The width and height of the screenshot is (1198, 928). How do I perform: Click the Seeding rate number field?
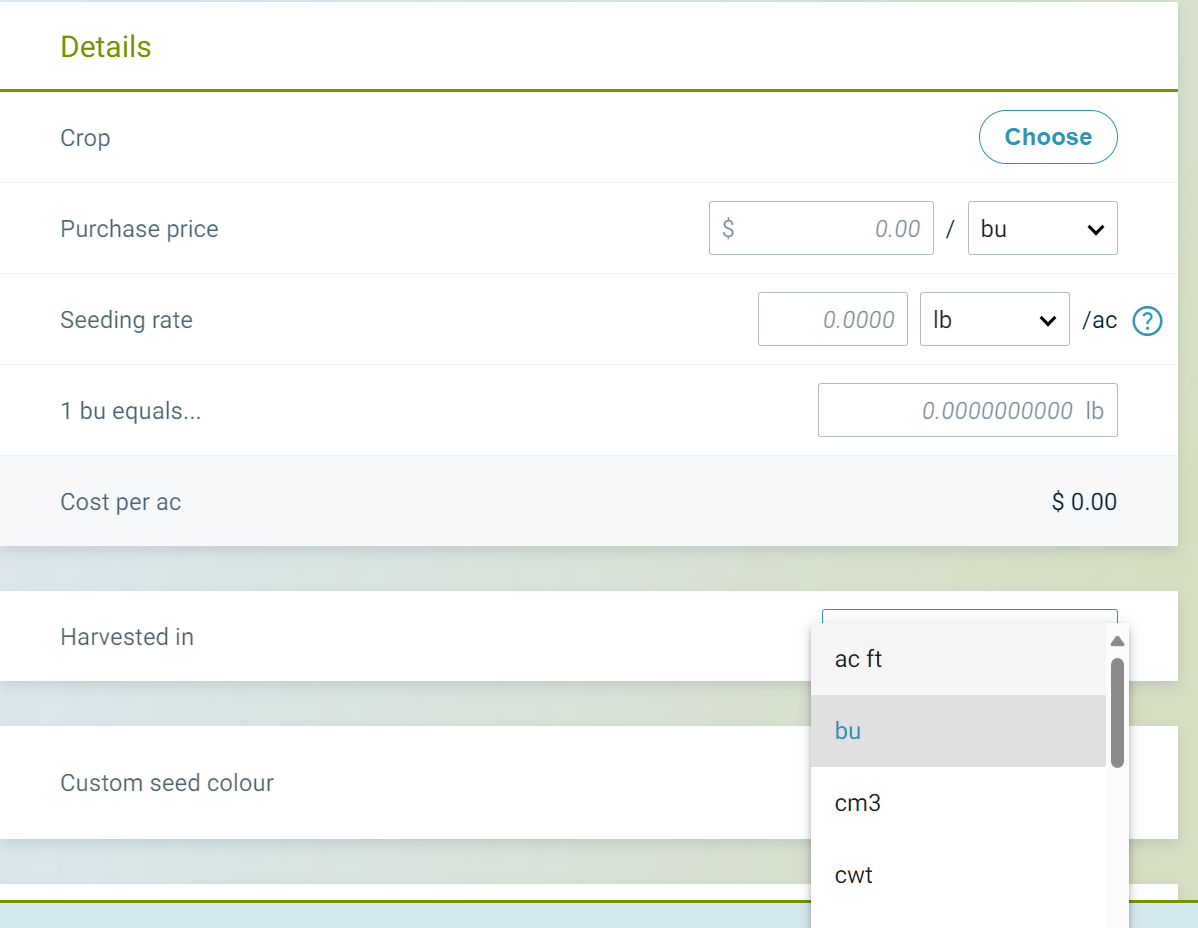tap(832, 320)
